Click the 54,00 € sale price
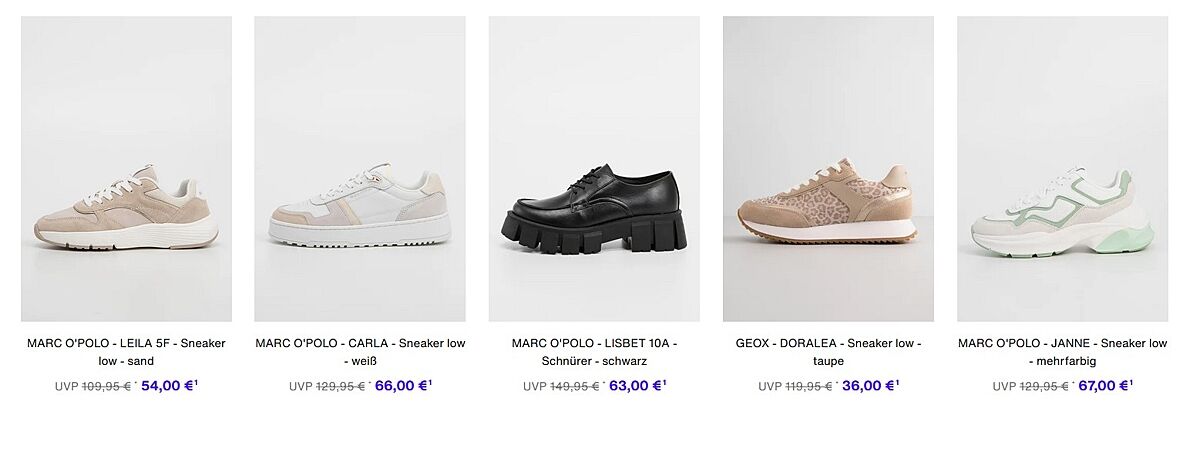1200x449 pixels. pos(168,386)
